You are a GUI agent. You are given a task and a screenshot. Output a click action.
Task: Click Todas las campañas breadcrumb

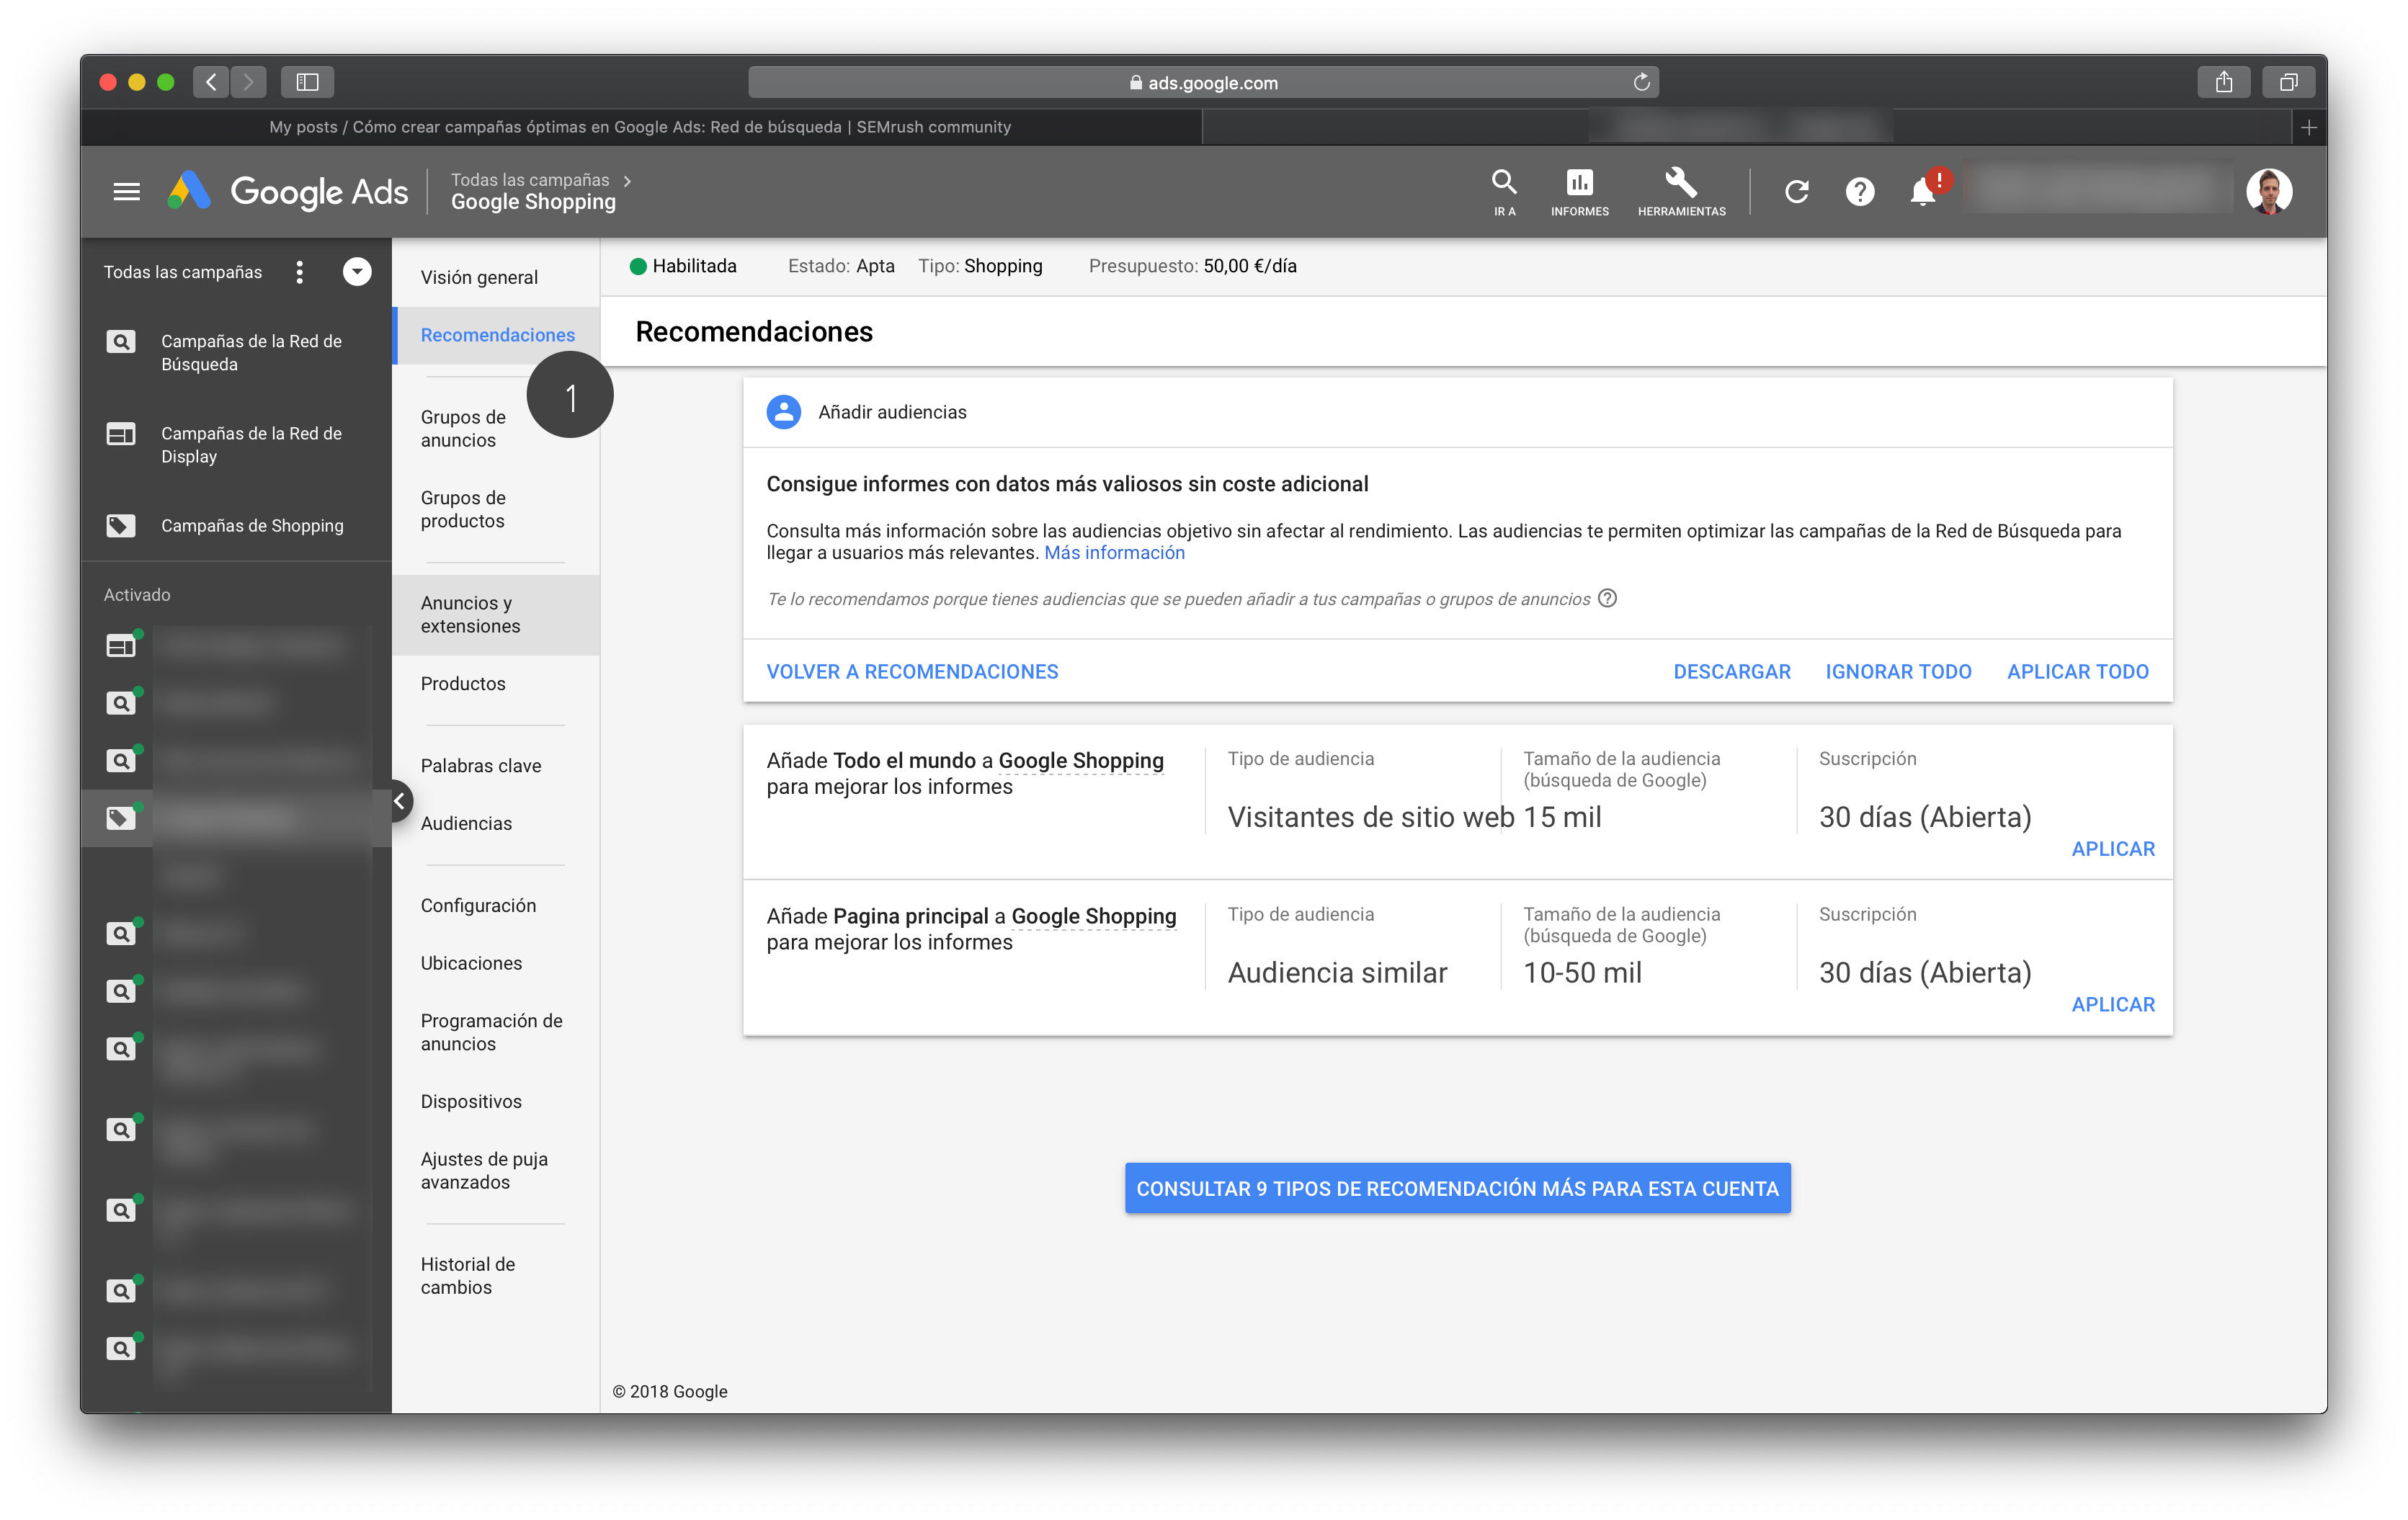tap(530, 180)
